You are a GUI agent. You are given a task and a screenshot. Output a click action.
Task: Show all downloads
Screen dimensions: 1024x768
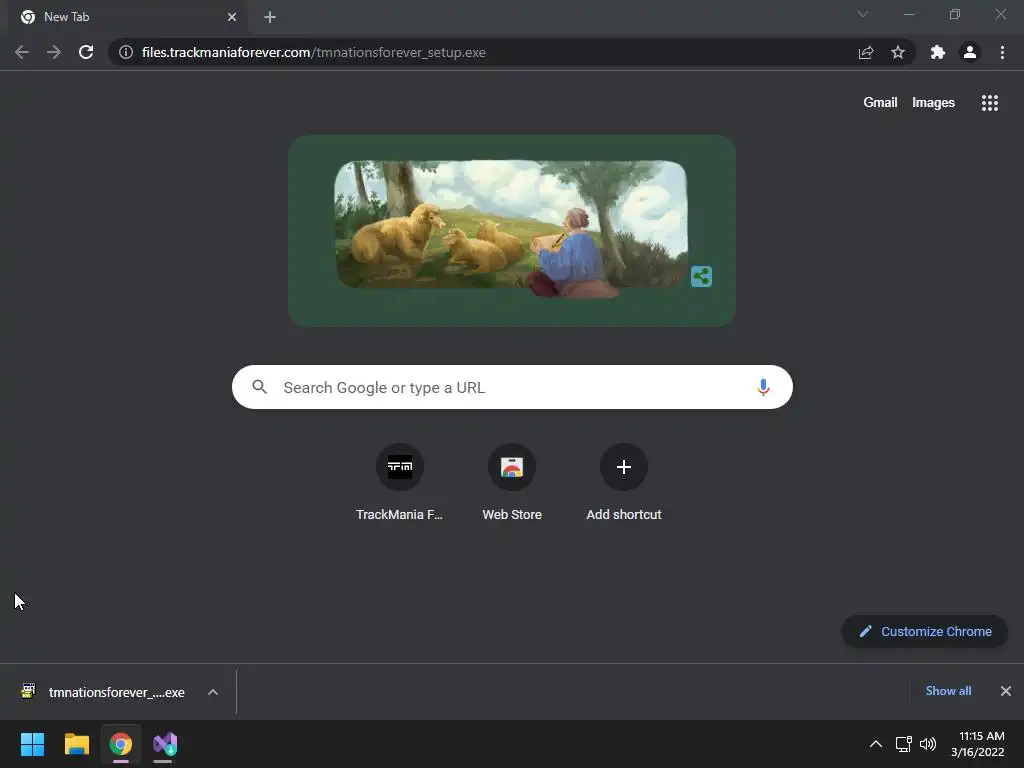pyautogui.click(x=948, y=691)
